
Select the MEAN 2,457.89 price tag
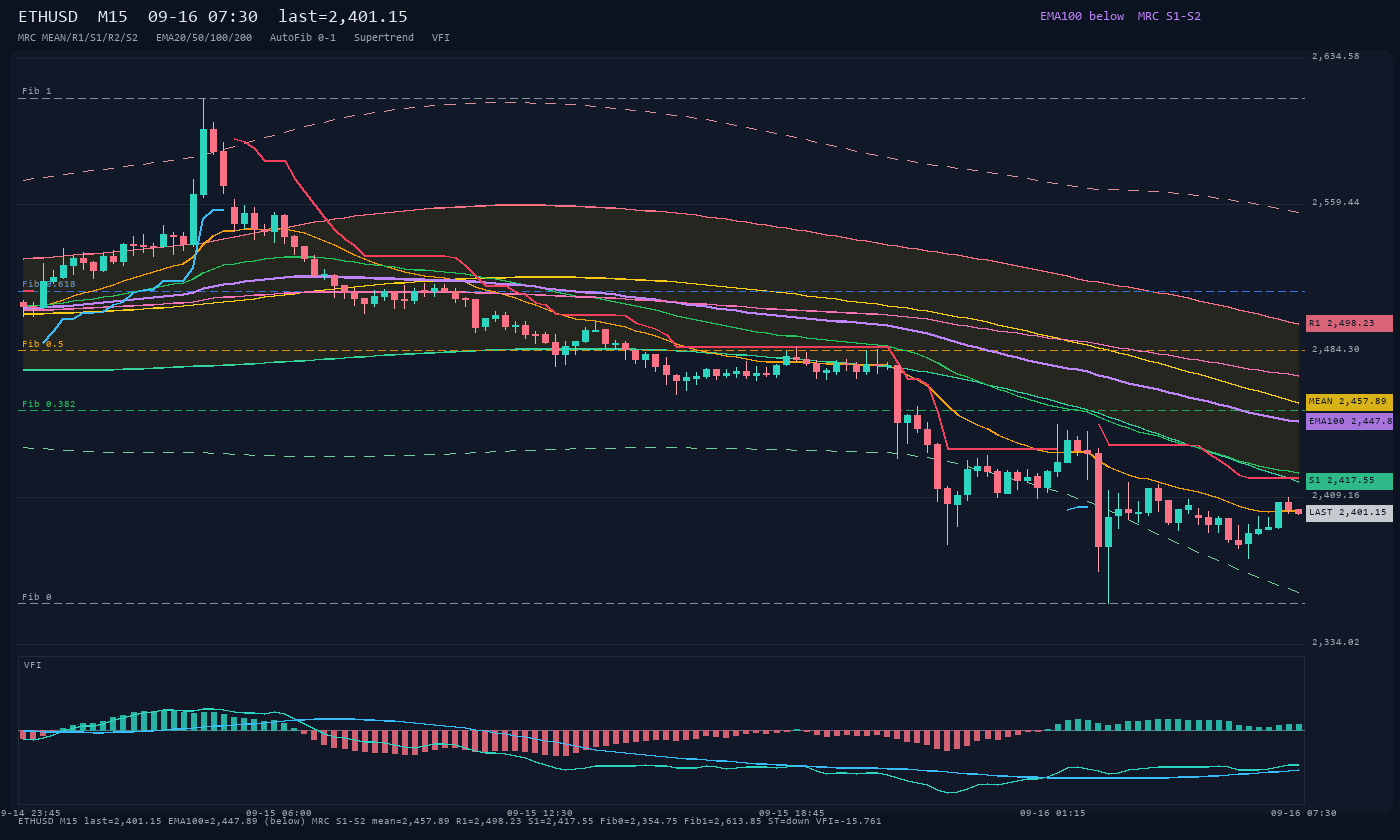click(x=1349, y=401)
